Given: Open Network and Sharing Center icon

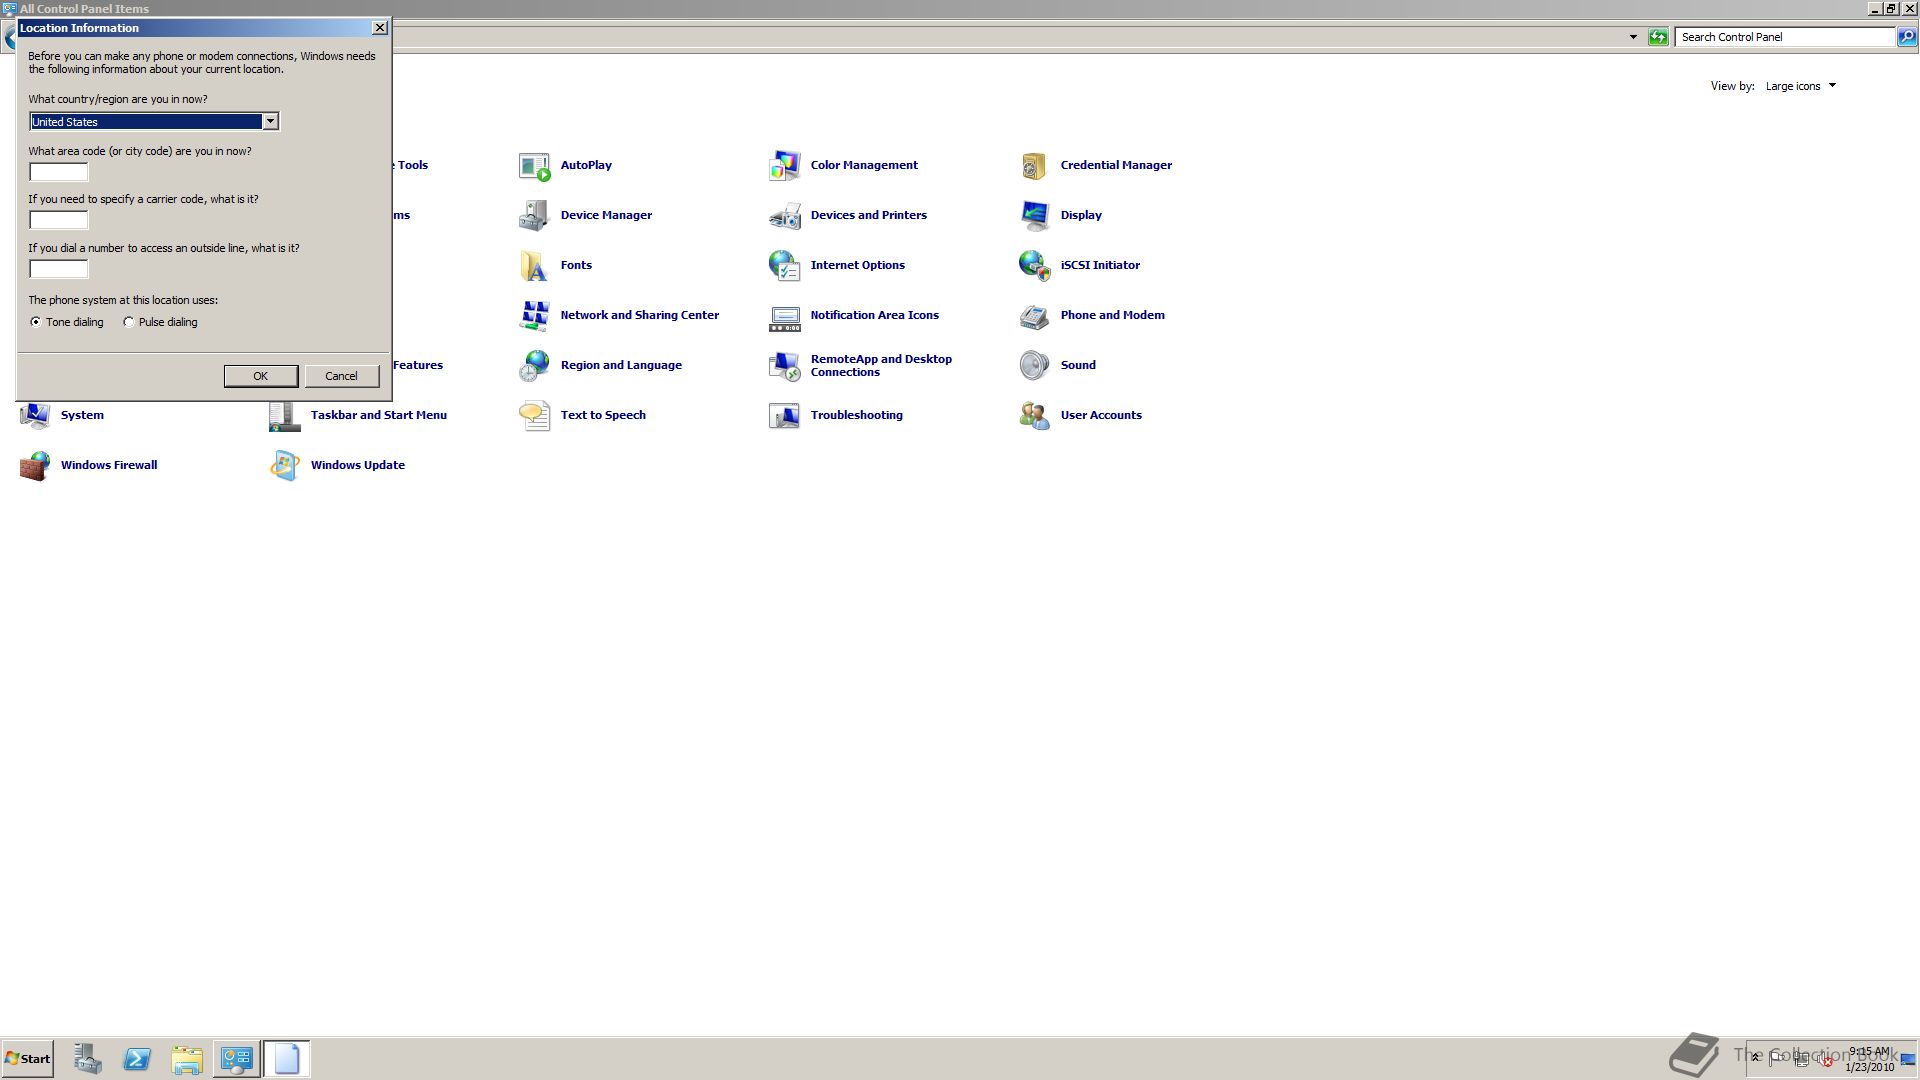Looking at the screenshot, I should pyautogui.click(x=535, y=316).
